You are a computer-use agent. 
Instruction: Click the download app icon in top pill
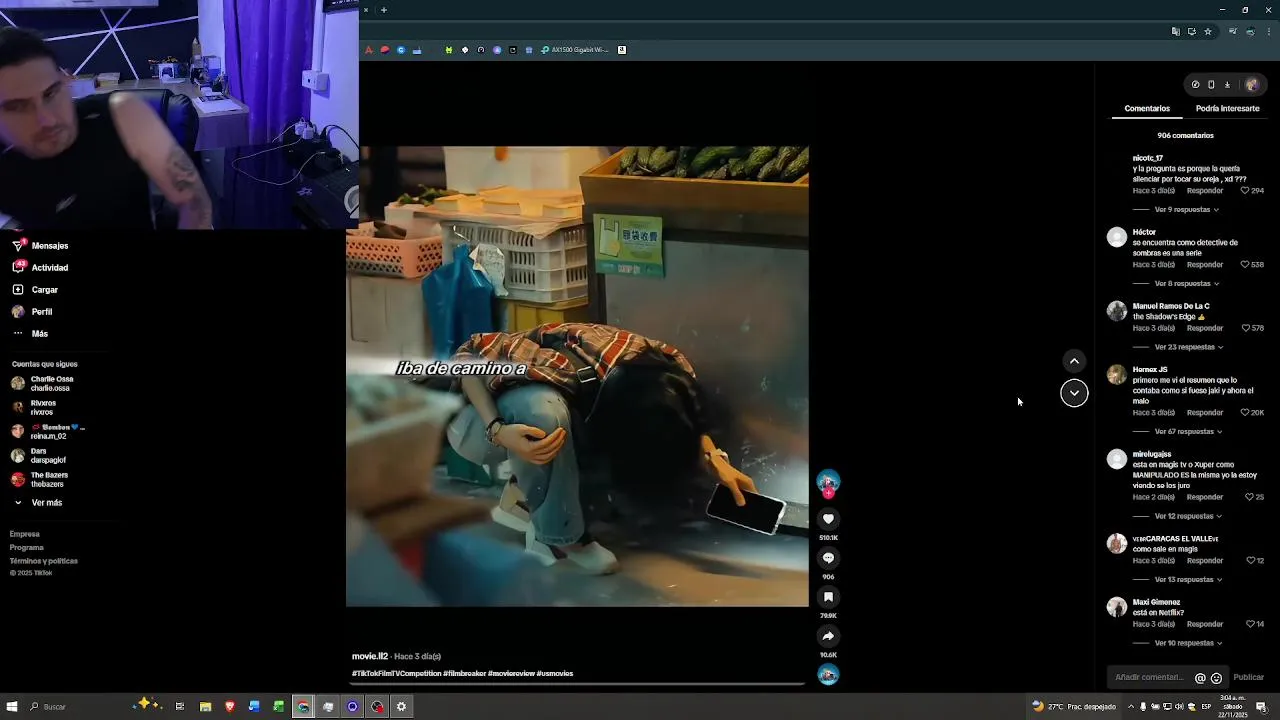coord(1227,85)
